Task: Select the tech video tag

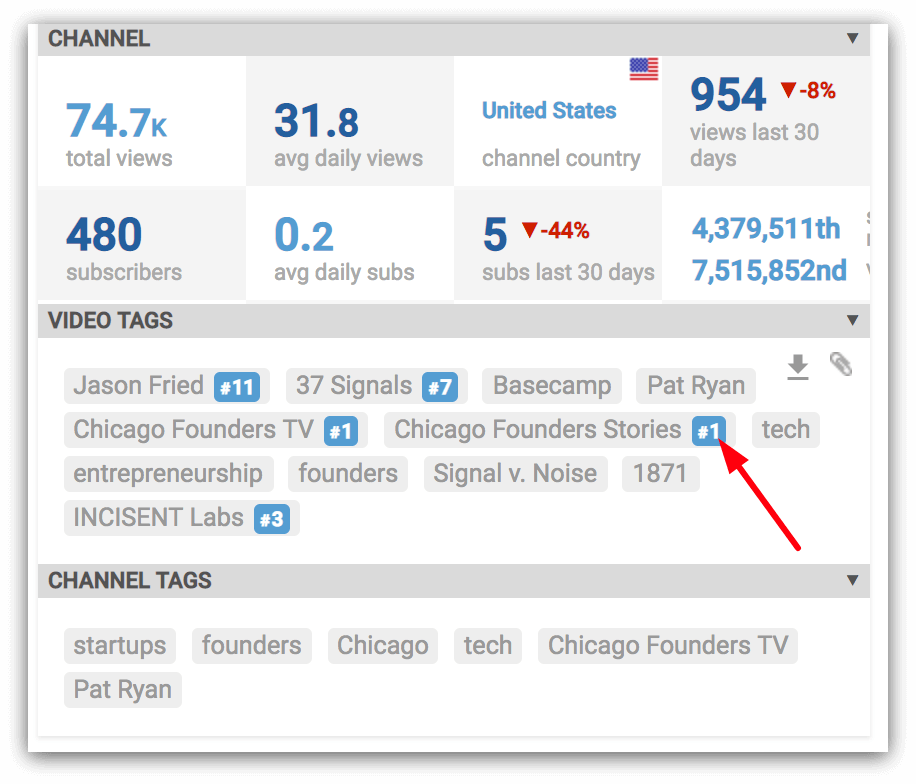Action: coord(786,430)
